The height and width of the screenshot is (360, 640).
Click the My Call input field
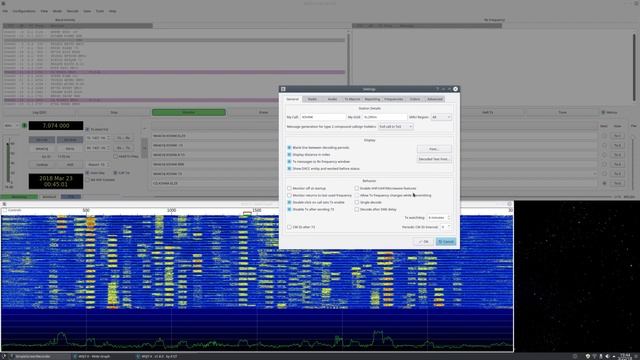[x=323, y=117]
